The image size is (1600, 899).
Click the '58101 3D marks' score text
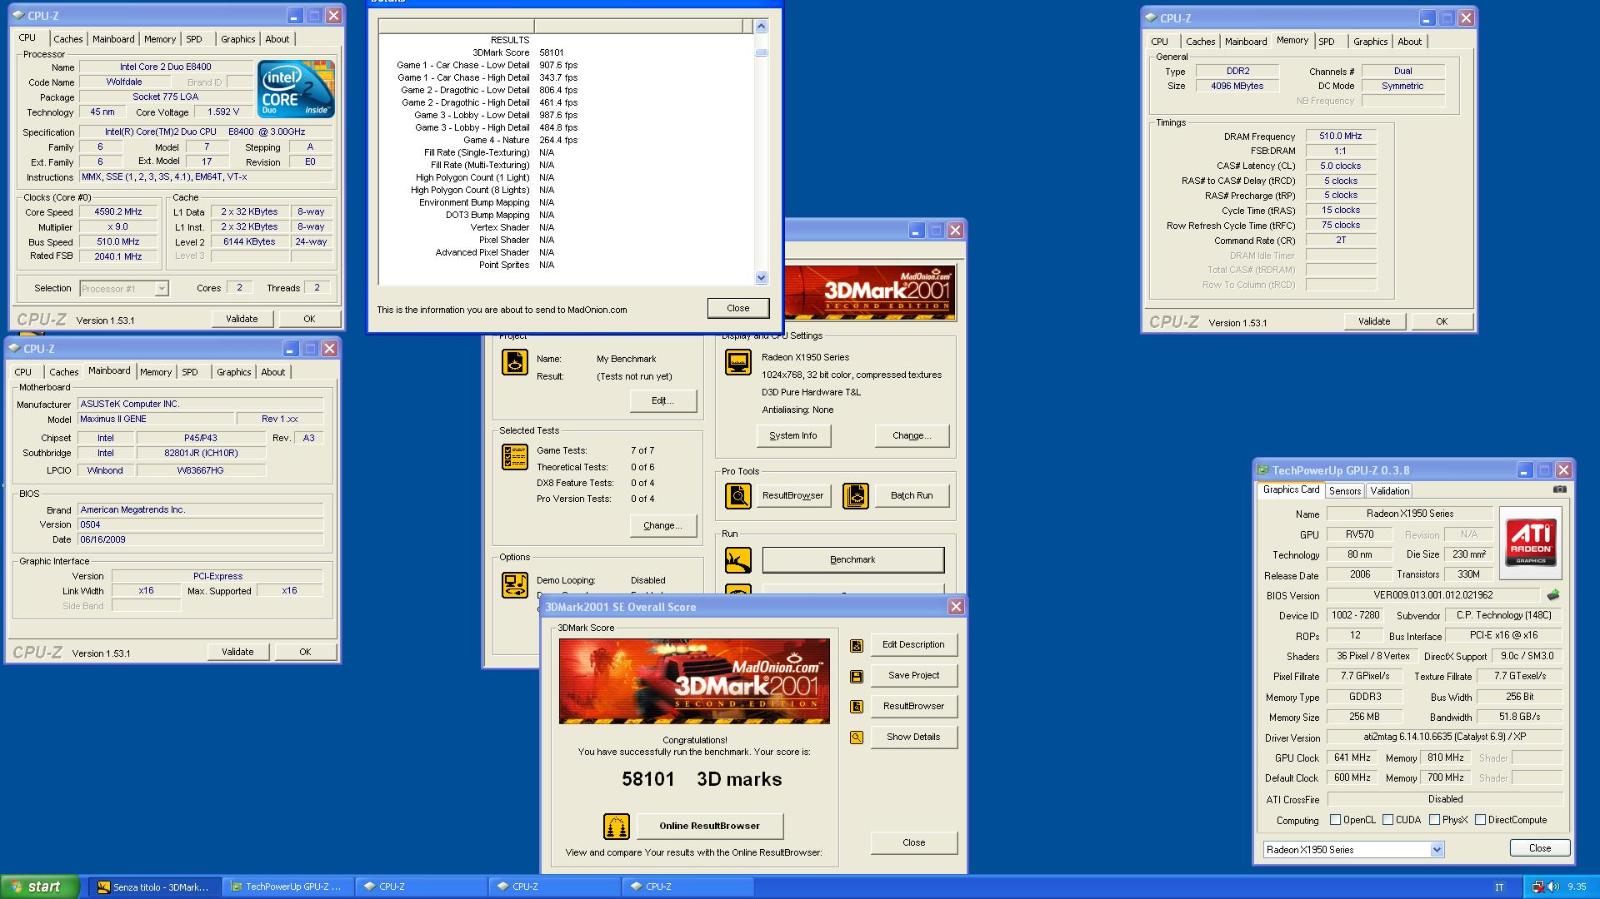tap(701, 779)
